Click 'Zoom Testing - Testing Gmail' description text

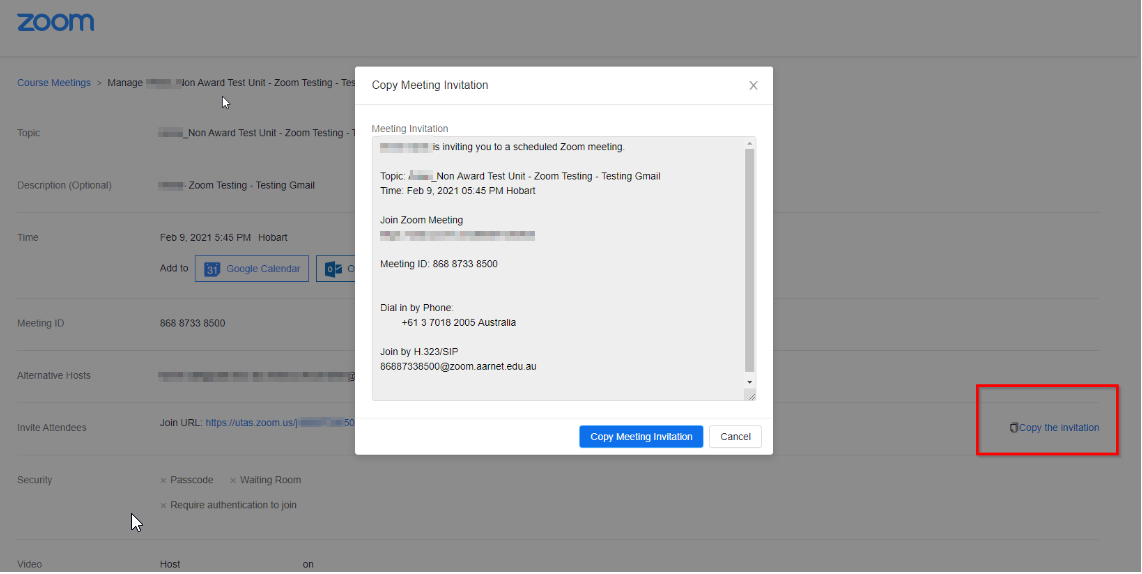tap(251, 185)
